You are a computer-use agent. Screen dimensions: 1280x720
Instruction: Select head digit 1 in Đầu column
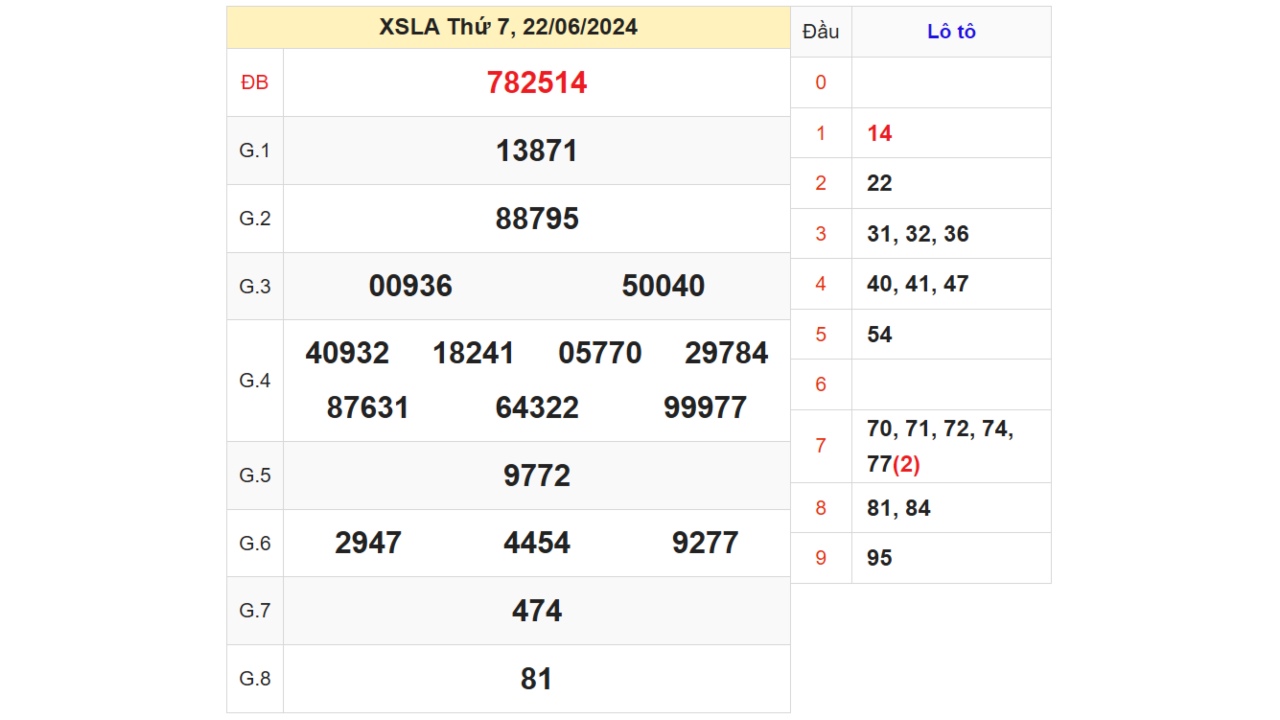coord(821,133)
